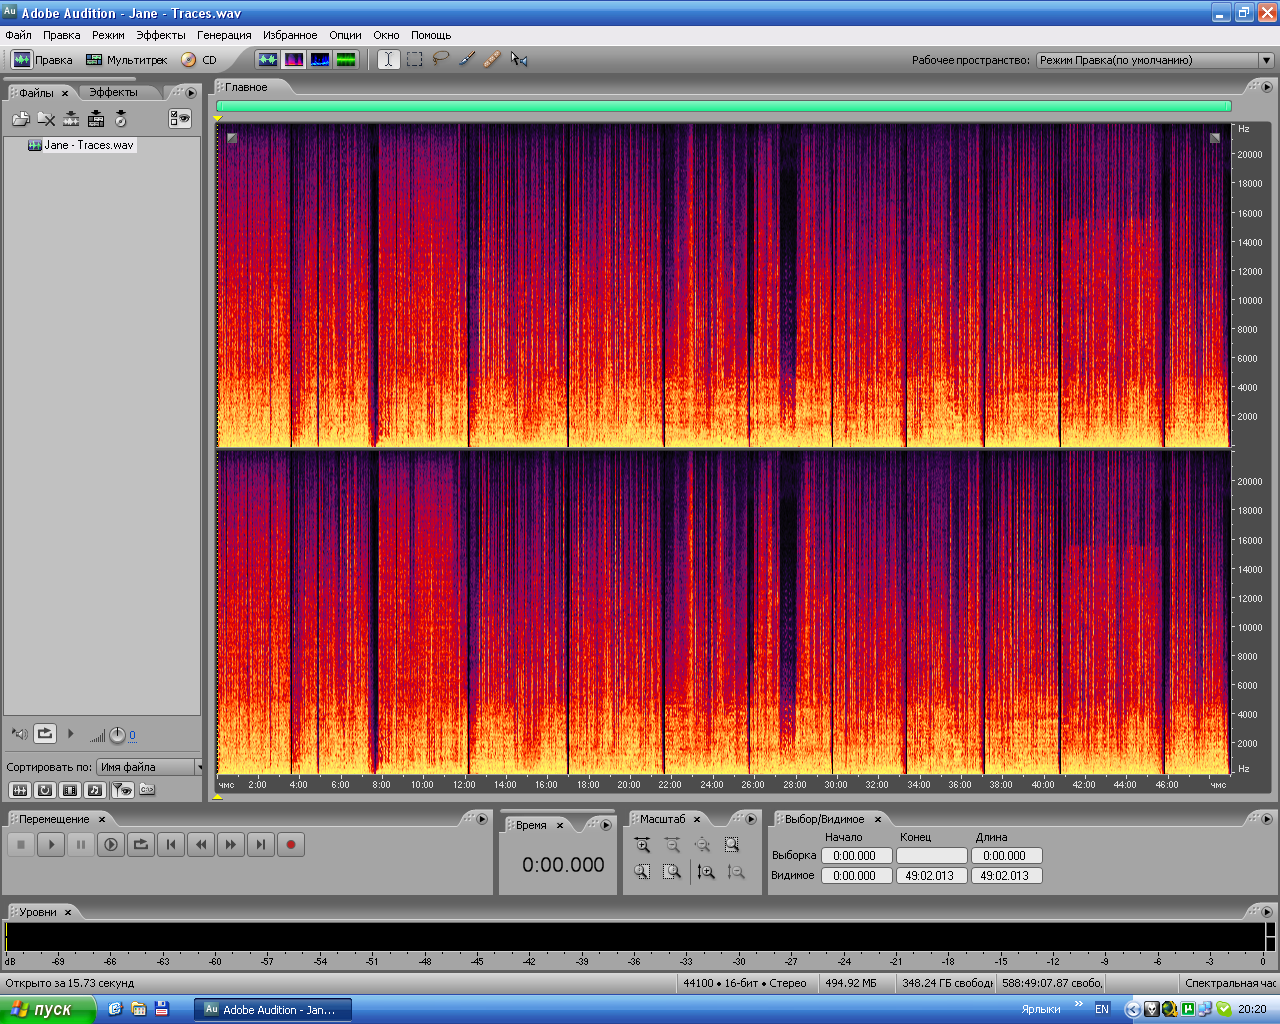This screenshot has height=1024, width=1280.
Task: Switch to spectral phase display icon
Action: pos(346,60)
